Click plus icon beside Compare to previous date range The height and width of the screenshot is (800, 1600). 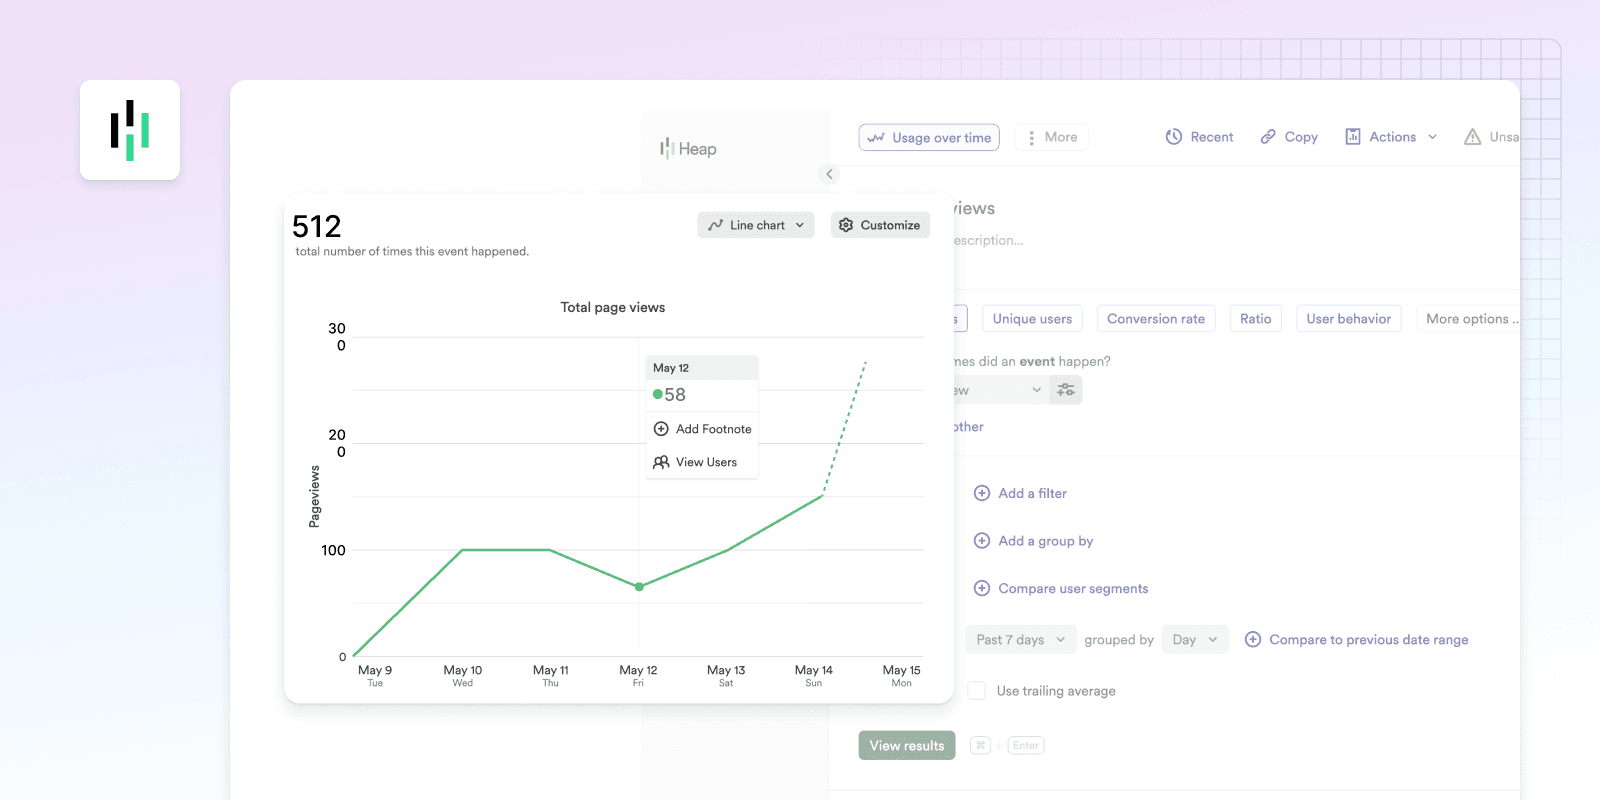coord(1253,640)
